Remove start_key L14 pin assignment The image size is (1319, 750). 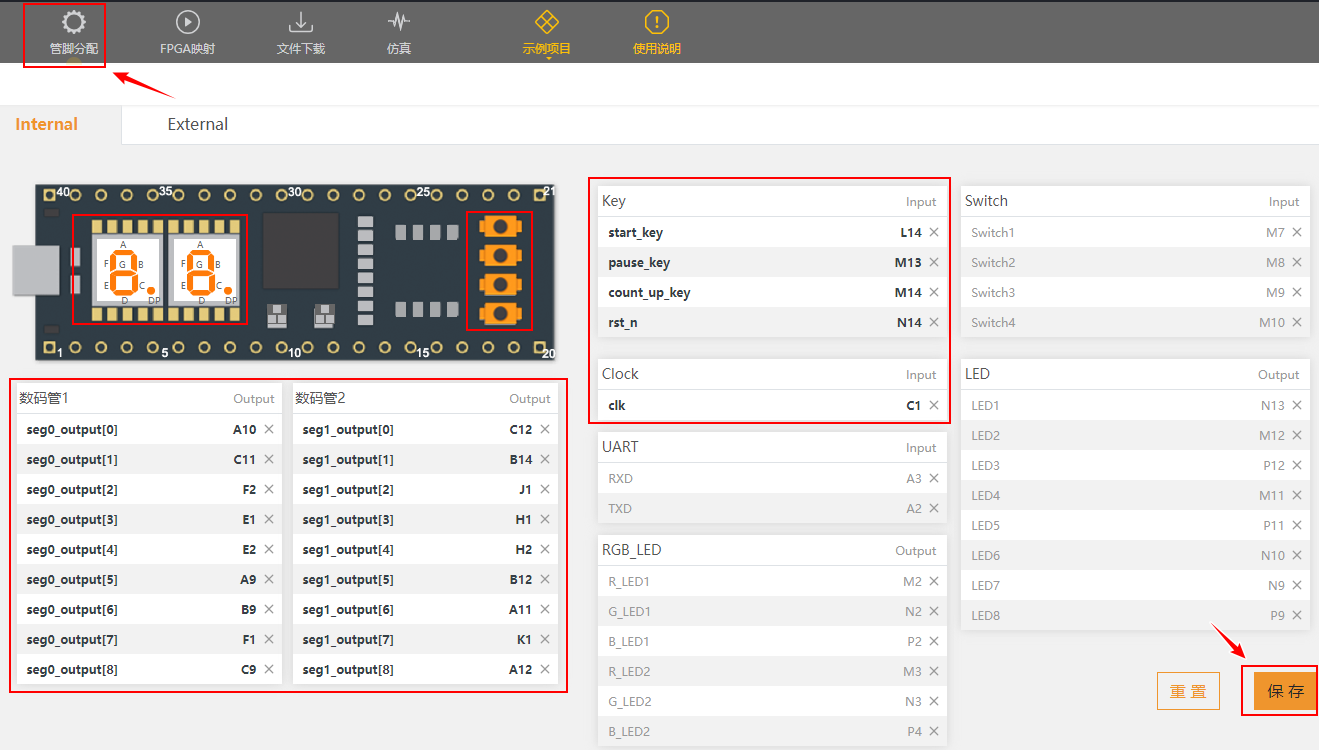[934, 232]
